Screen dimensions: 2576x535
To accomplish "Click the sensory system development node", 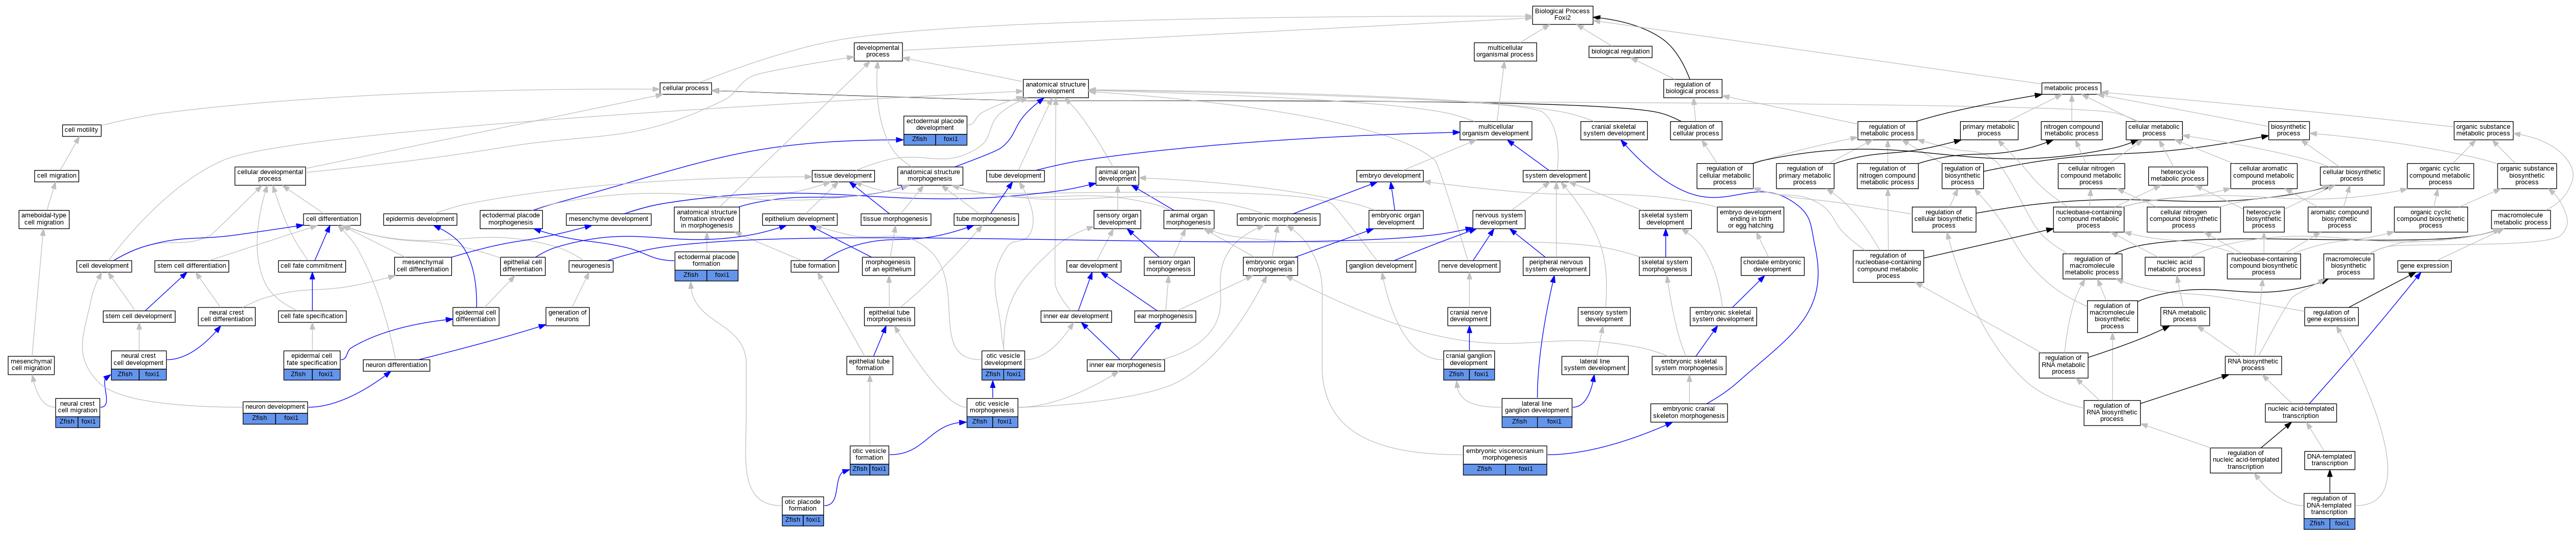I will (1604, 316).
